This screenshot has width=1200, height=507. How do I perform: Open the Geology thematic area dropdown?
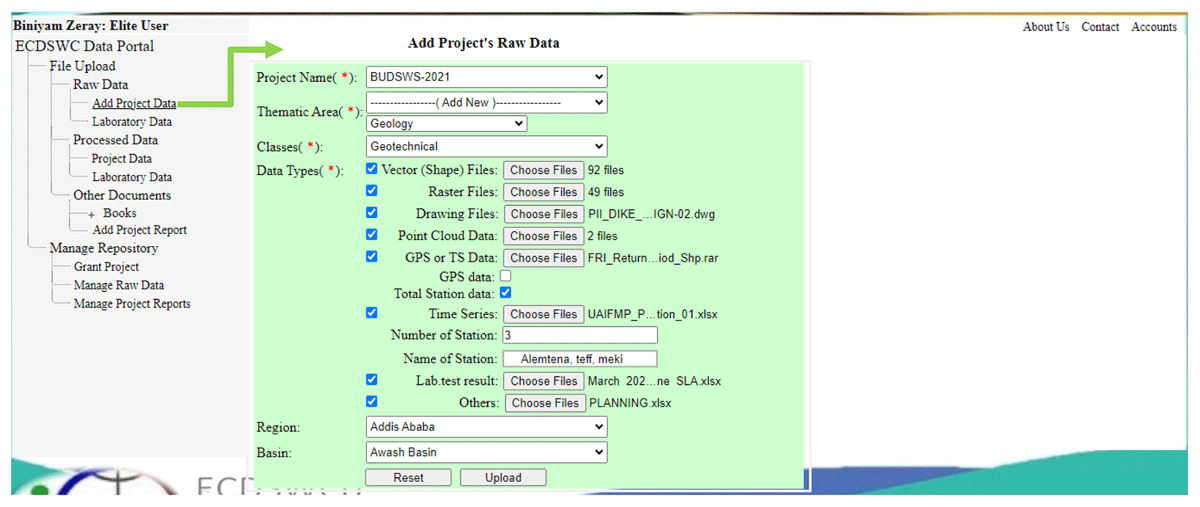click(446, 124)
